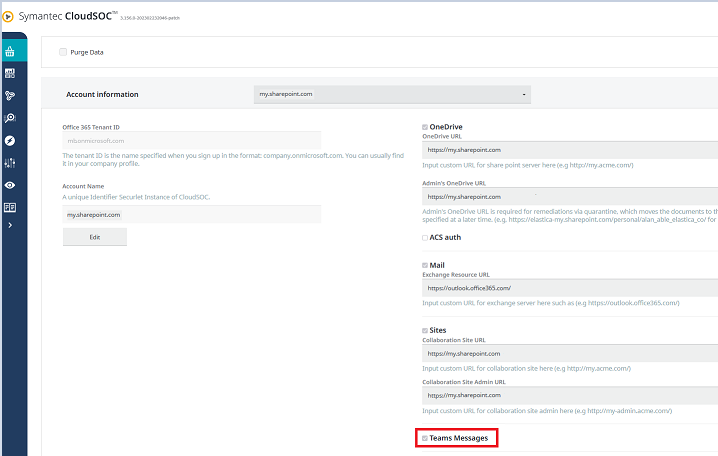
Task: Click the 'Exchange Resource URL' label
Action: point(456,275)
